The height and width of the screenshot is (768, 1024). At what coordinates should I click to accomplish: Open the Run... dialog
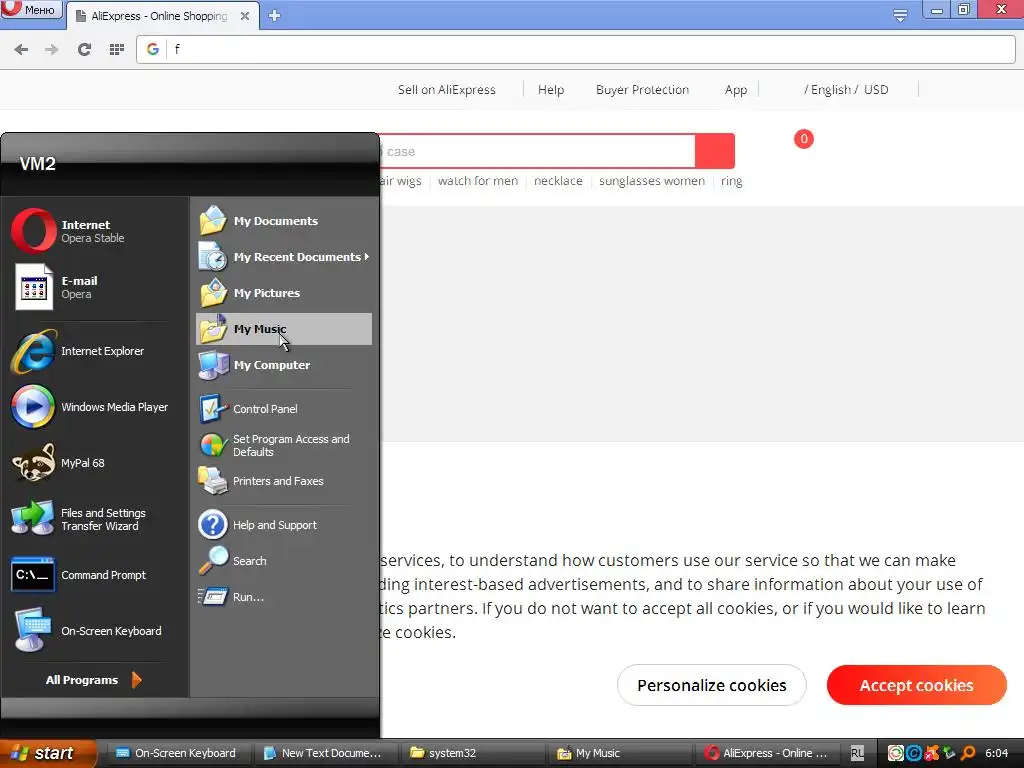[283, 597]
